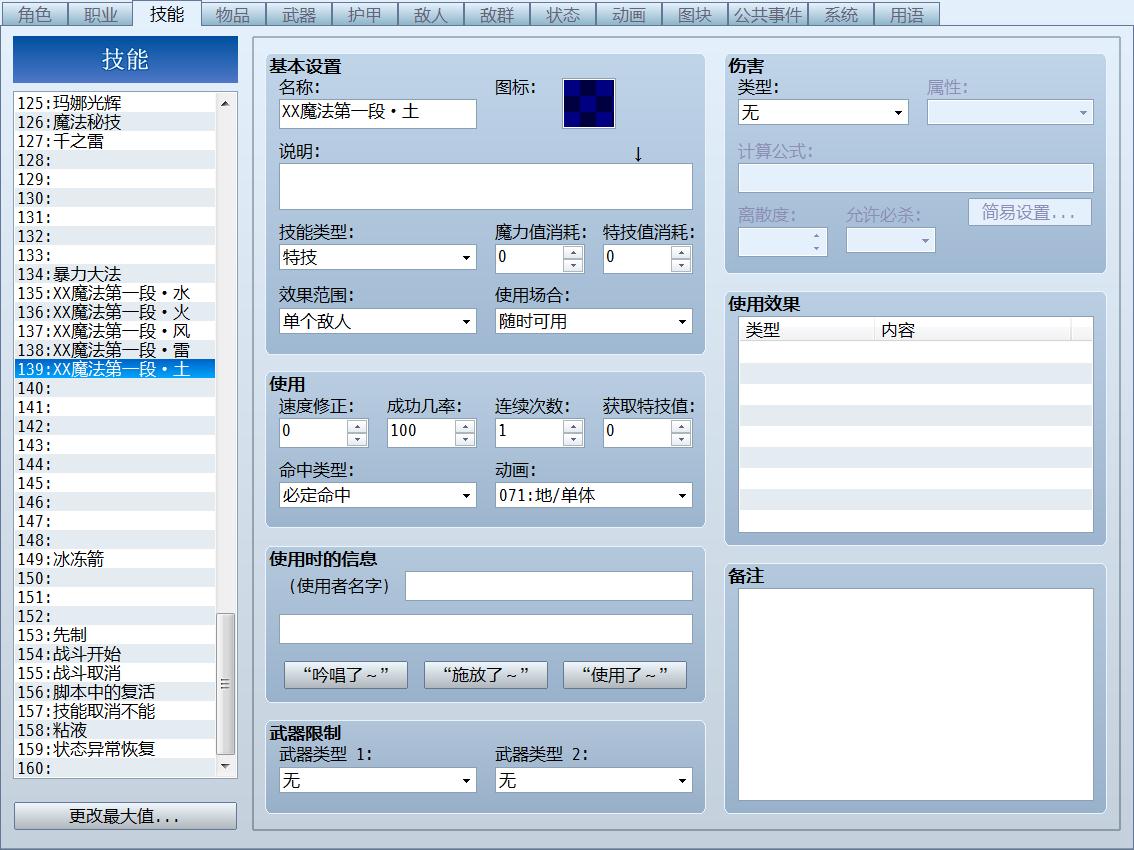The height and width of the screenshot is (850, 1134).
Task: Open the 敌群 tab
Action: click(497, 14)
